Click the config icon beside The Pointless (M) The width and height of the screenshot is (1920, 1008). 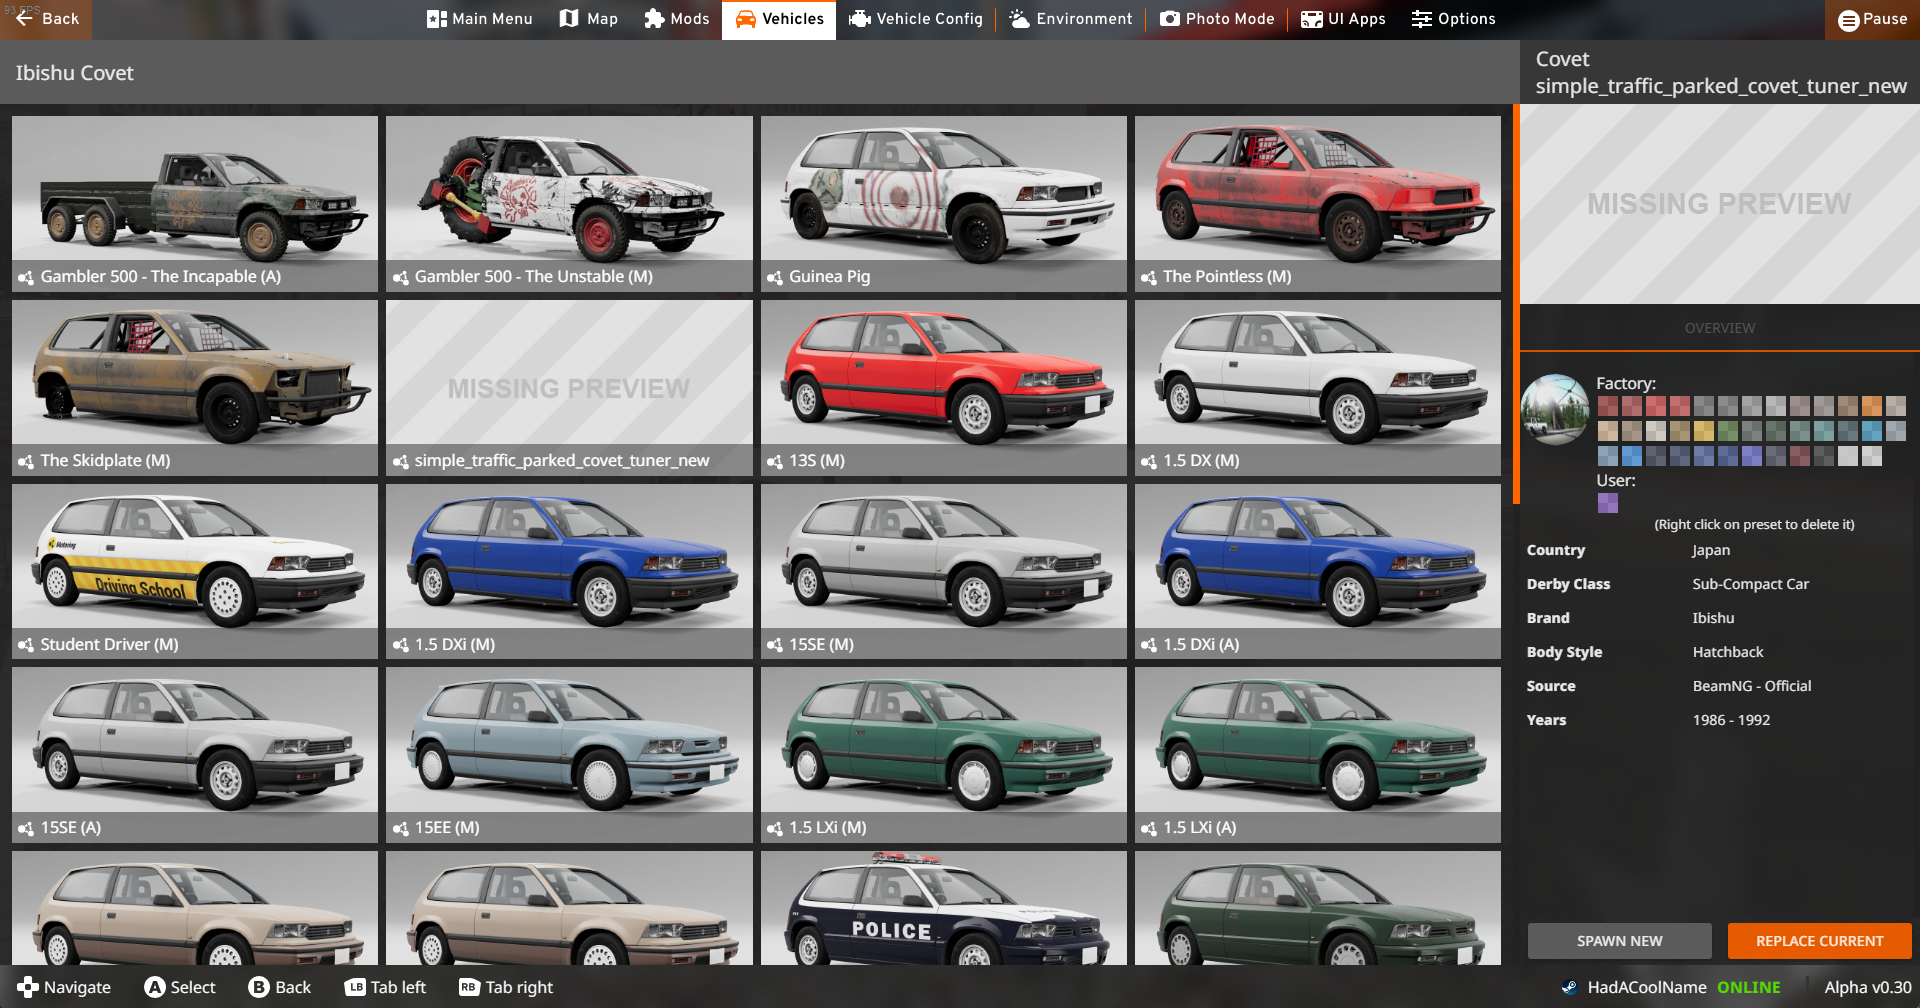coord(1149,277)
